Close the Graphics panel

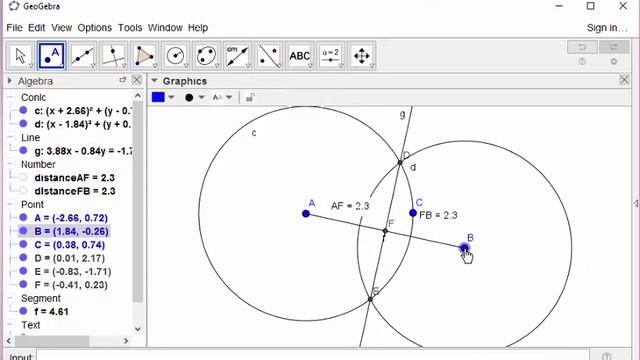coord(624,80)
